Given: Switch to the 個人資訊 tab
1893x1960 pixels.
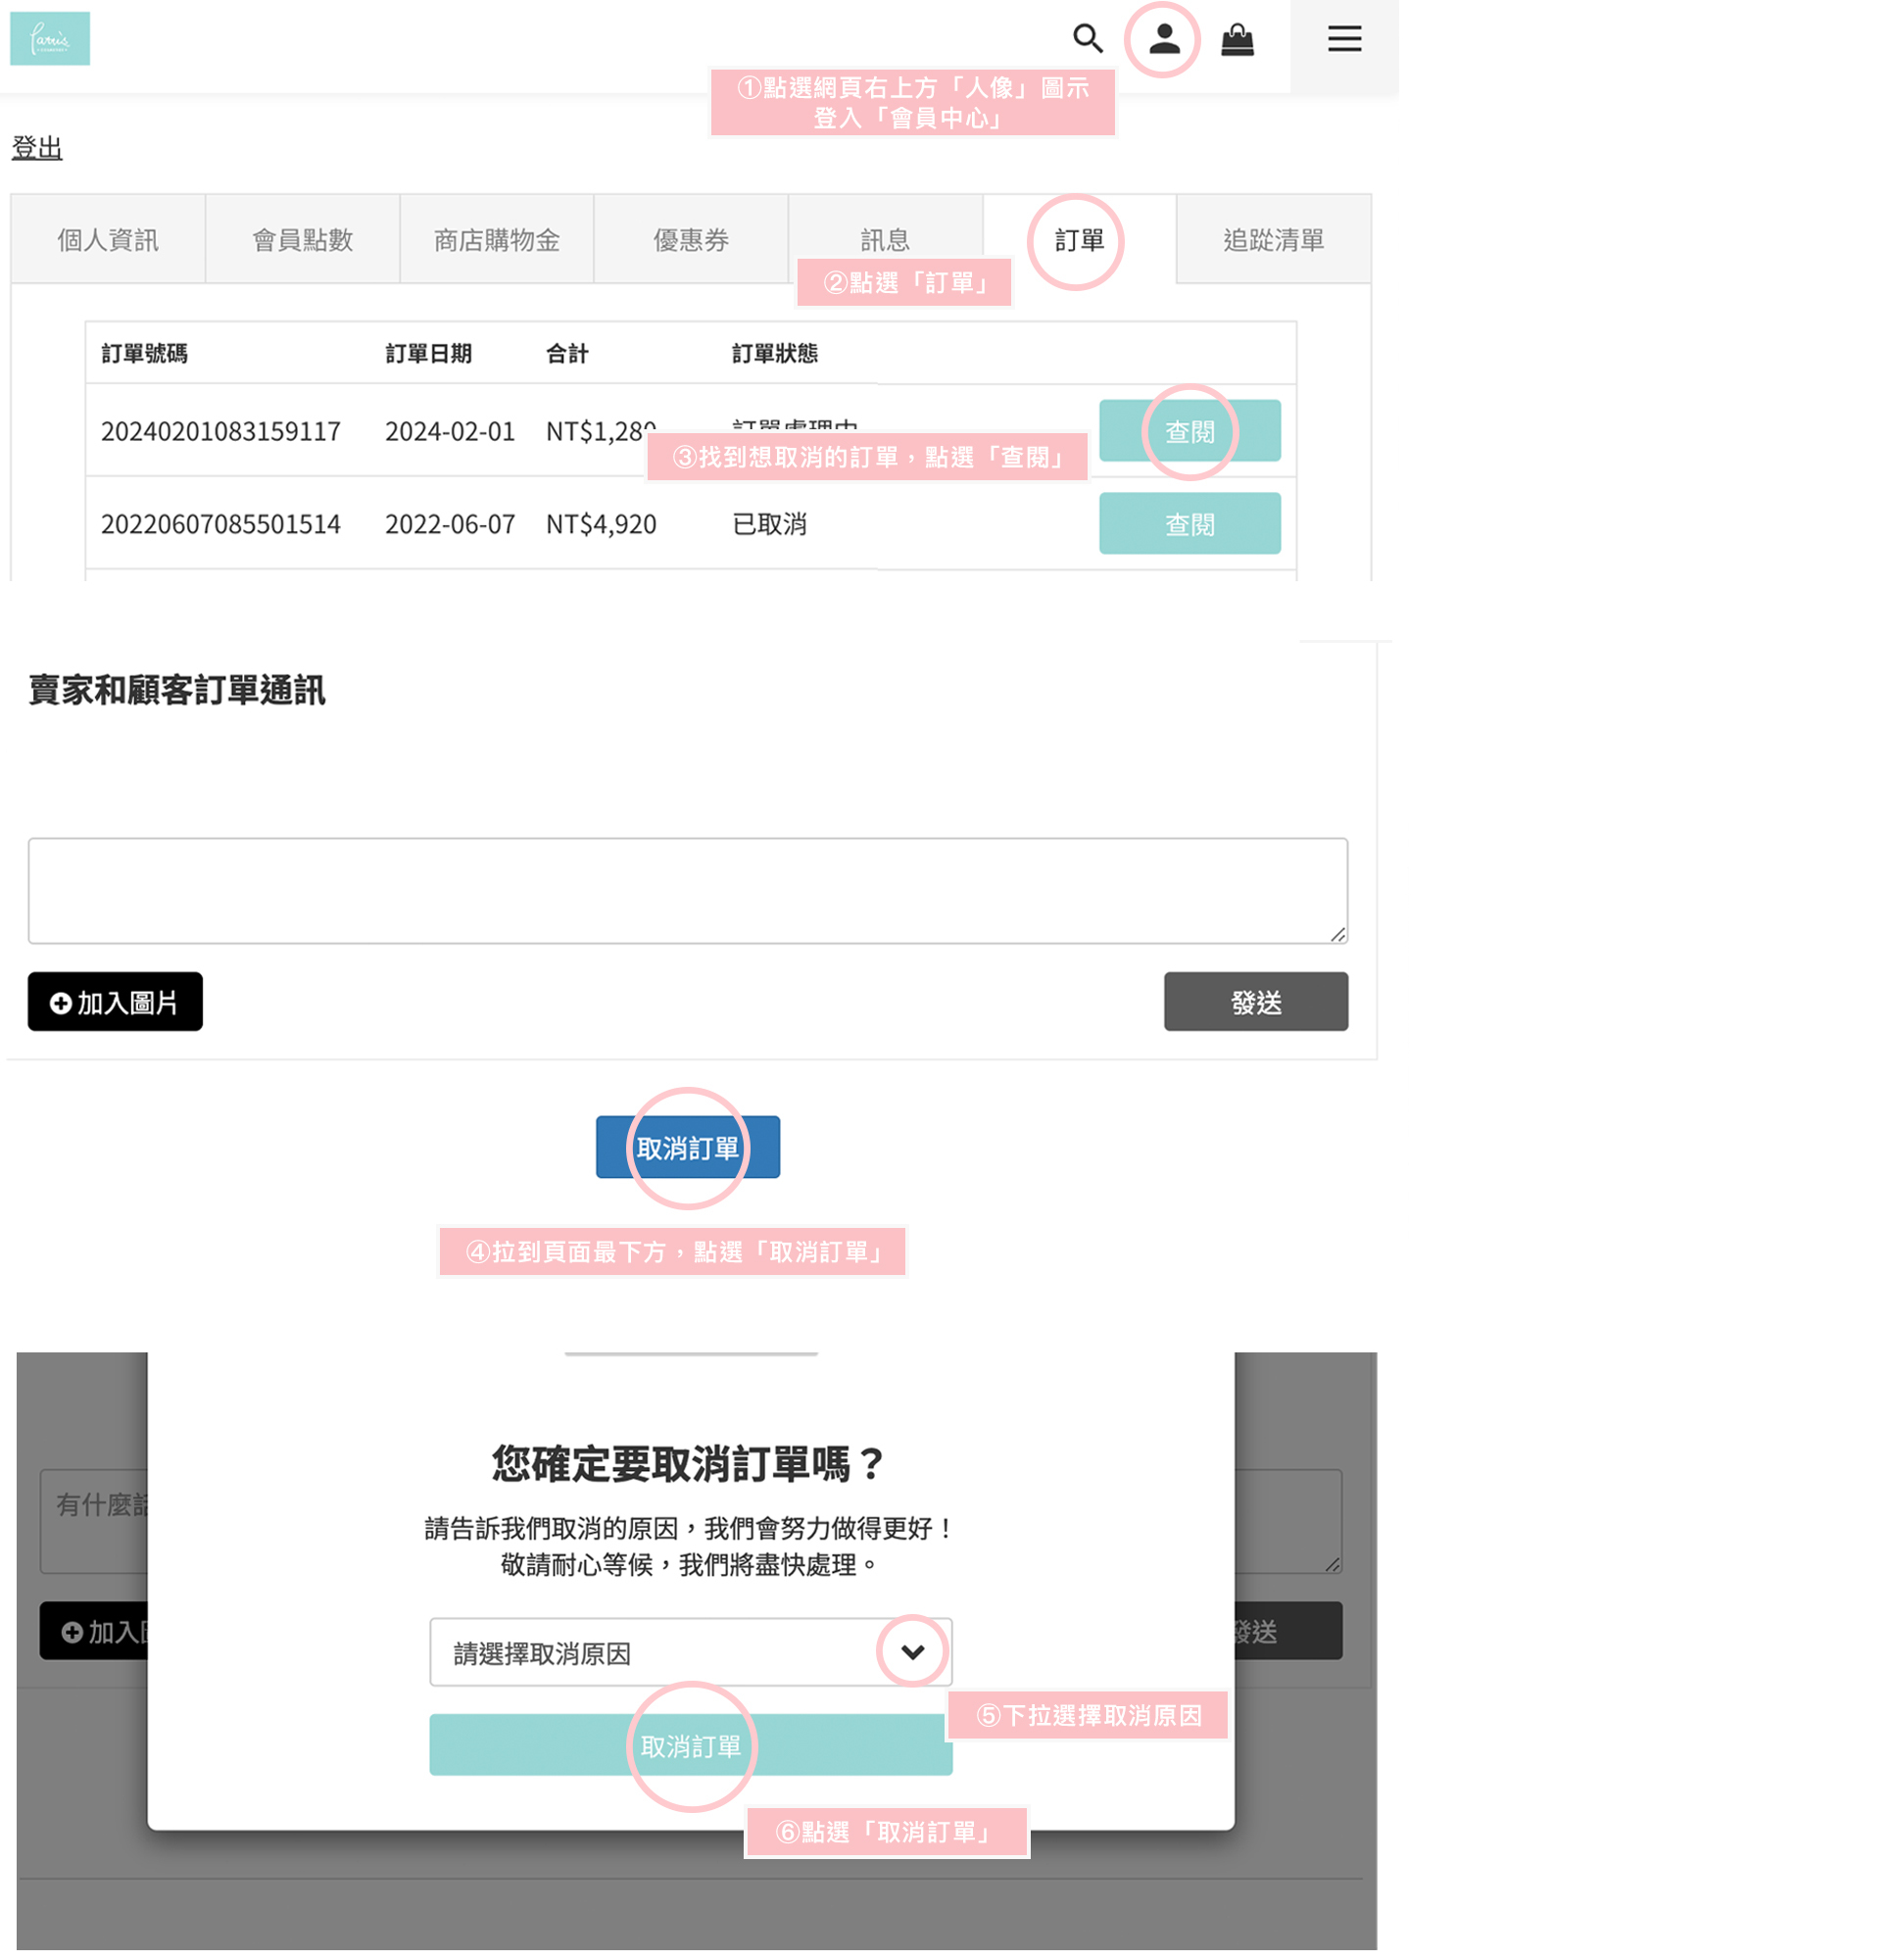Looking at the screenshot, I should pos(108,240).
